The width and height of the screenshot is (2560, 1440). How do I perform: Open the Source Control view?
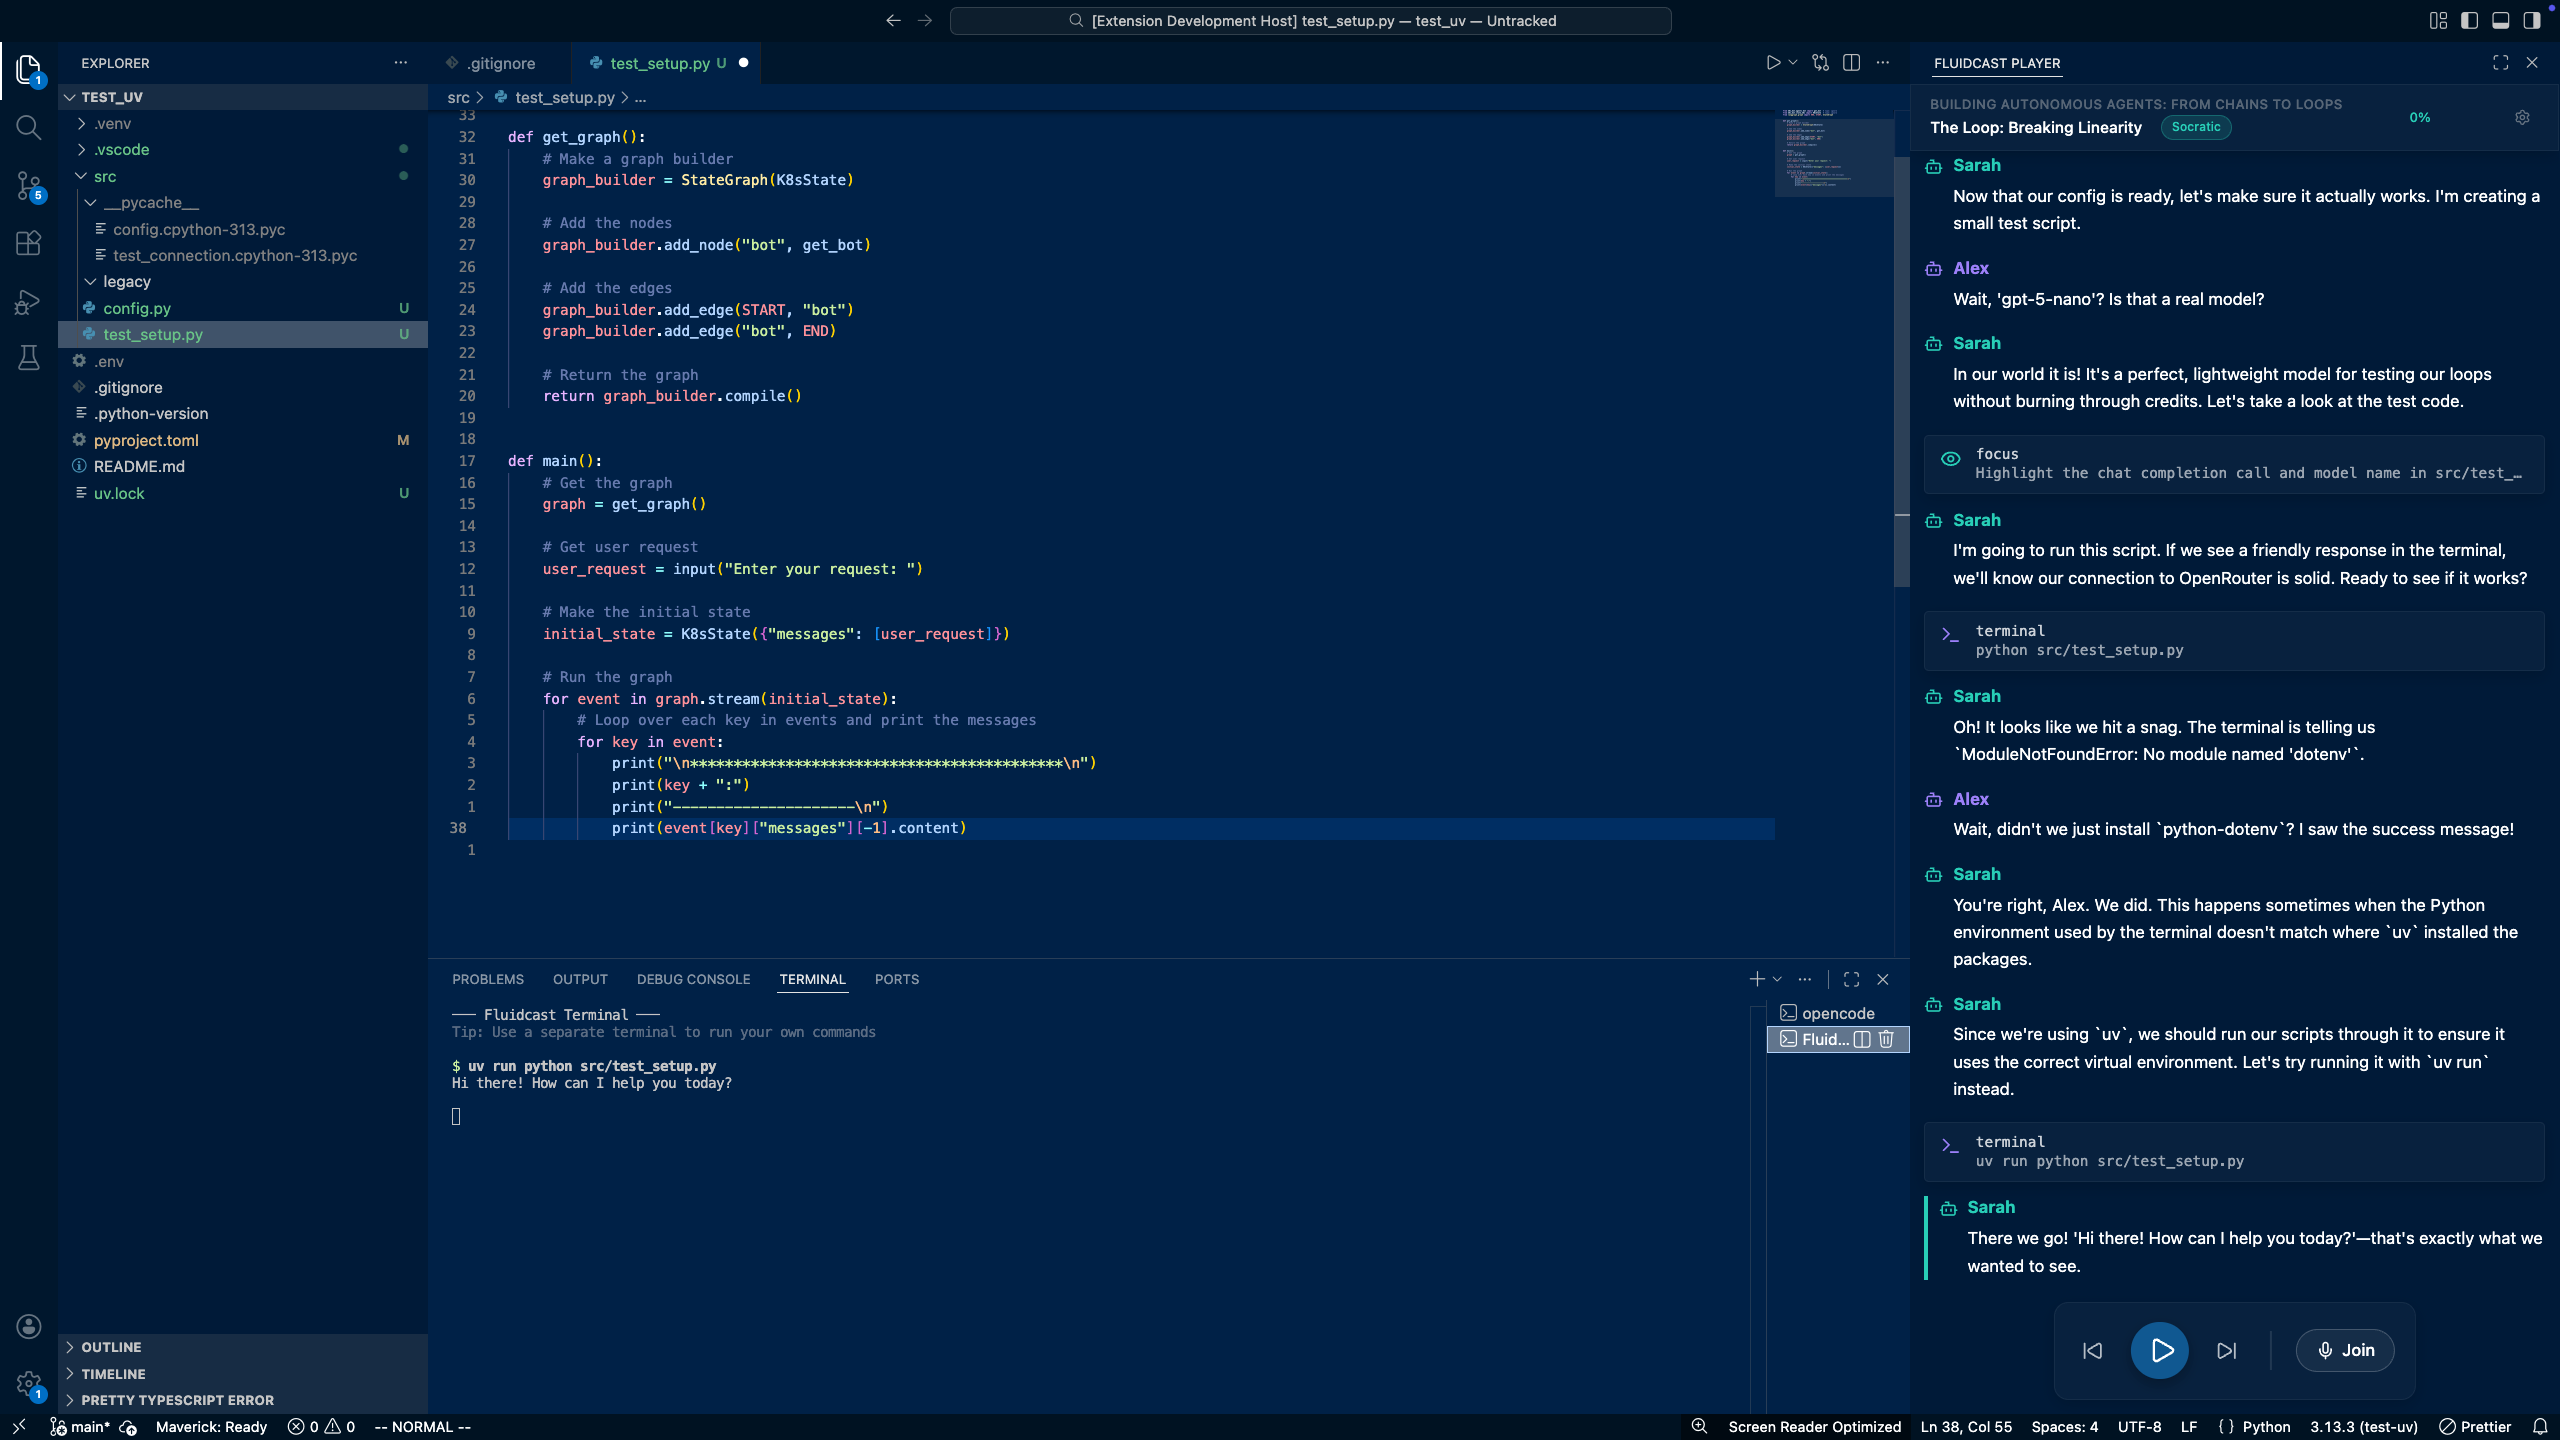click(28, 185)
